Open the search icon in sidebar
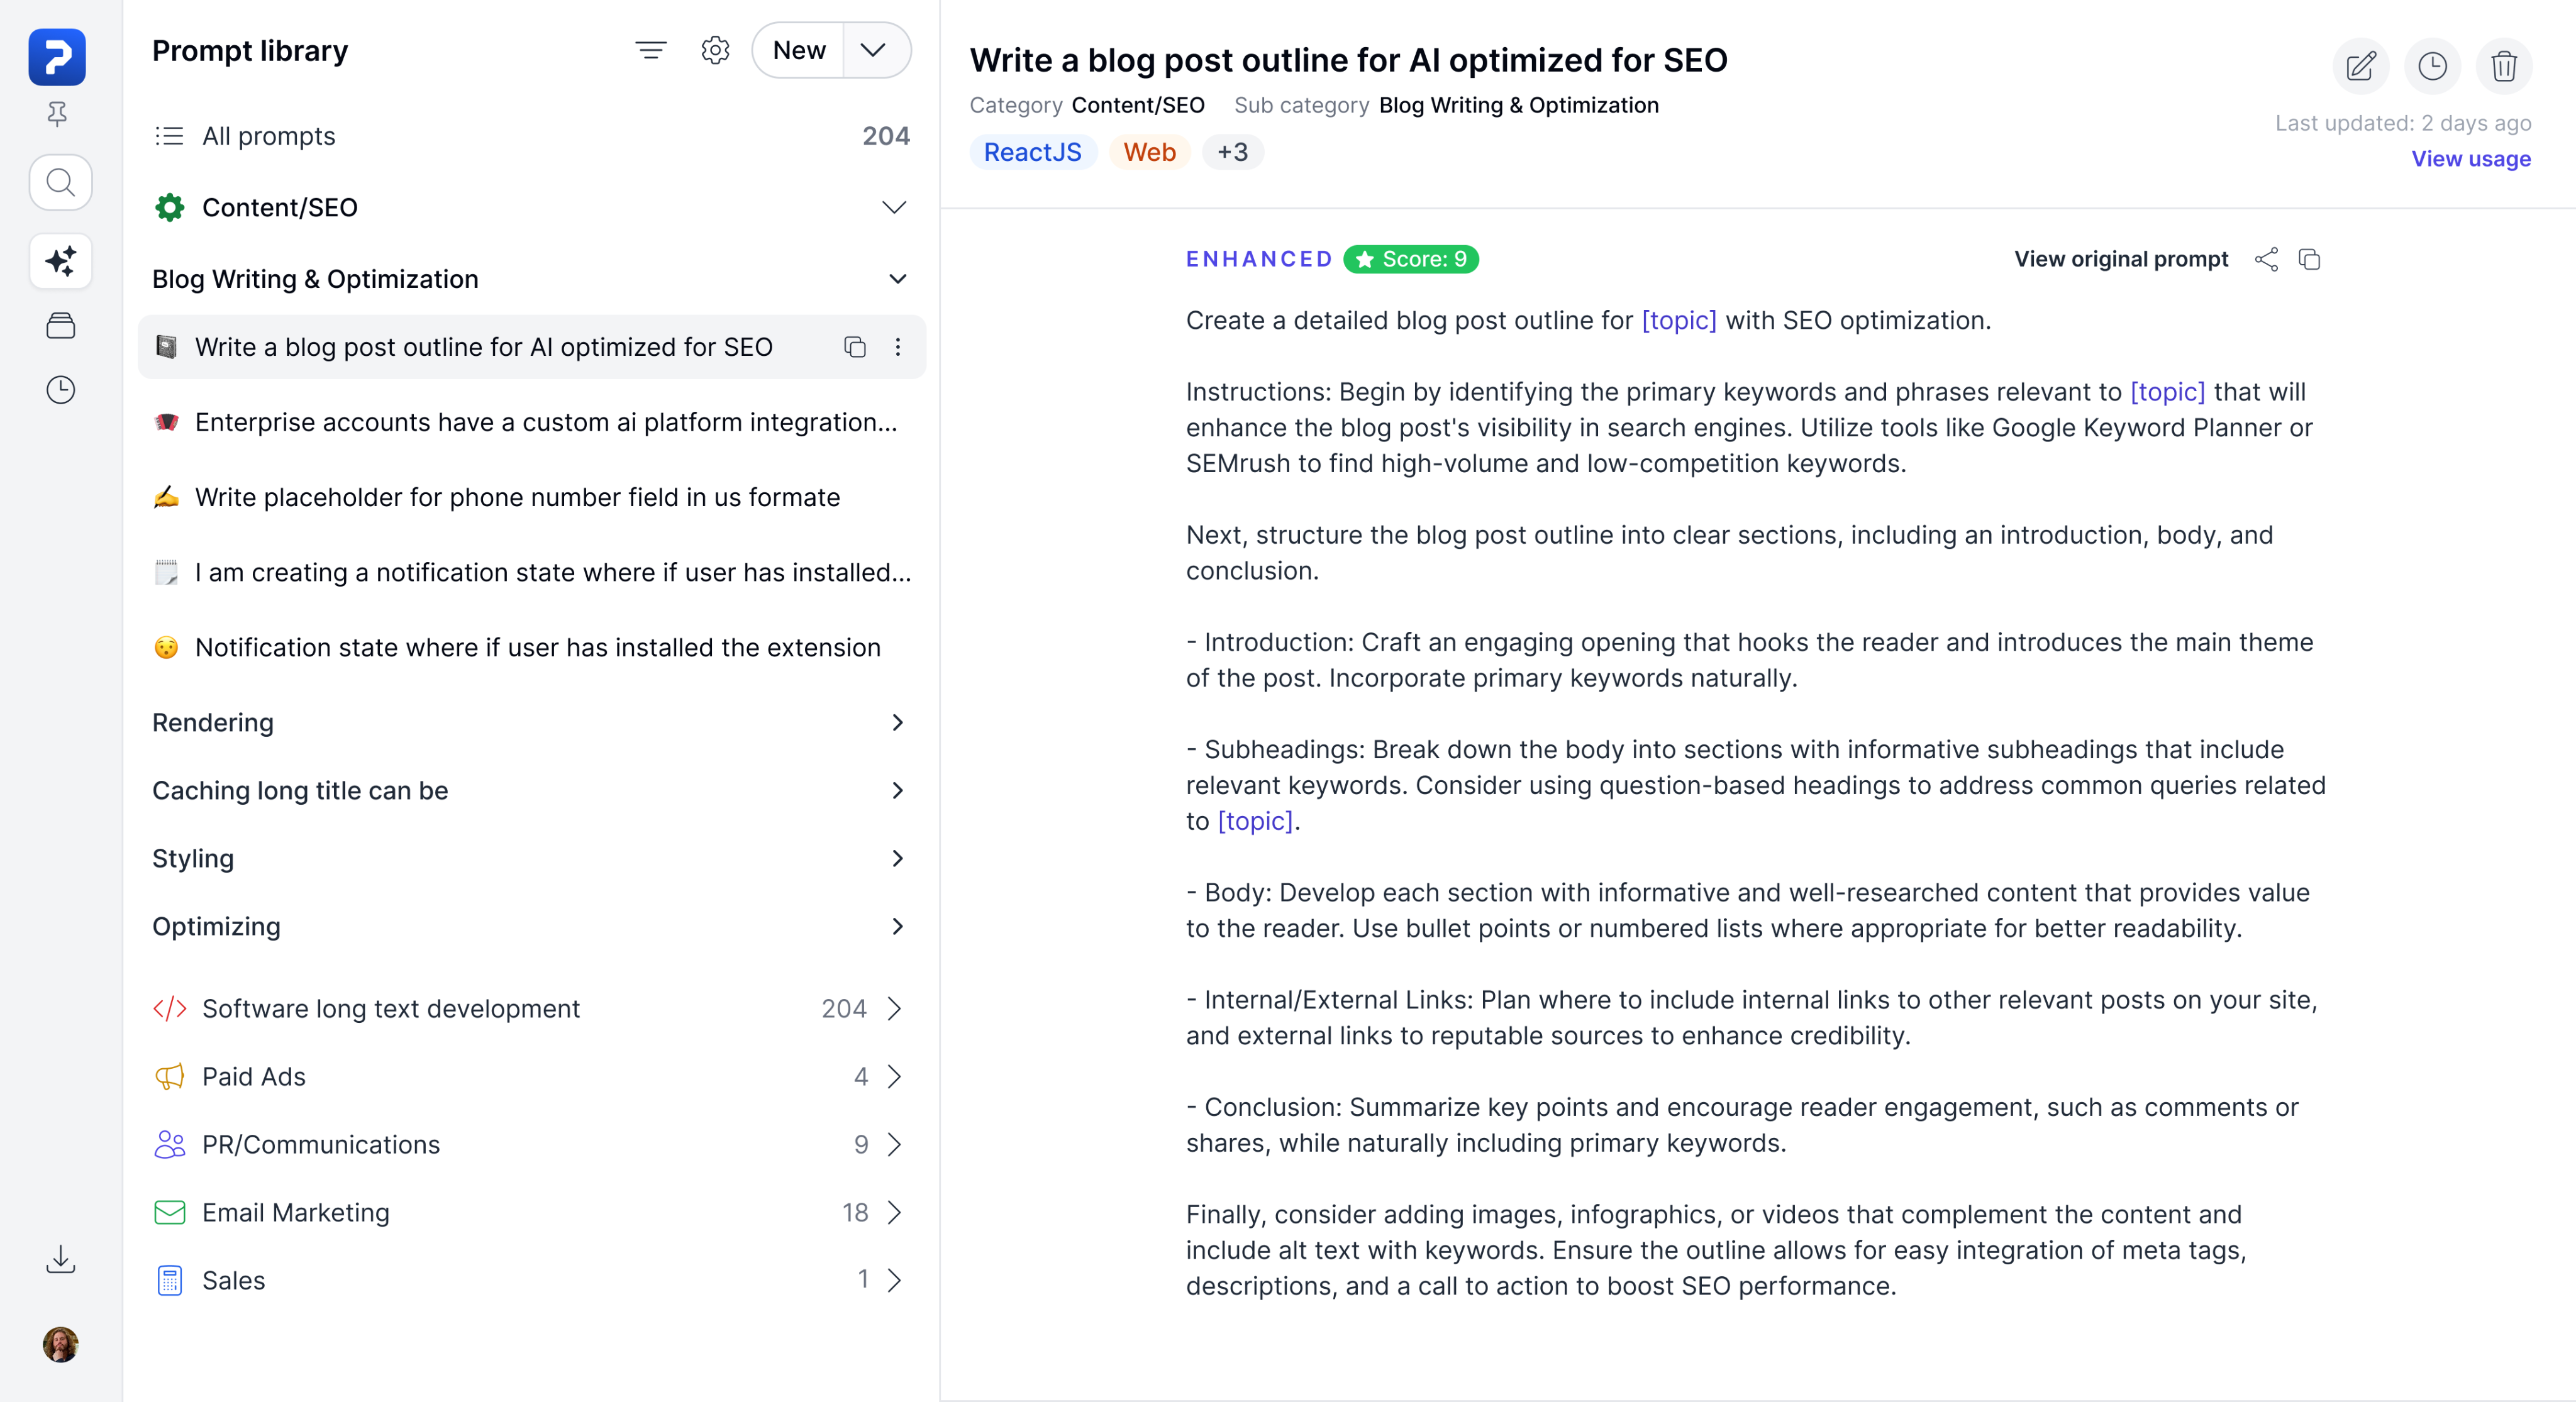Image resolution: width=2576 pixels, height=1402 pixels. point(61,182)
